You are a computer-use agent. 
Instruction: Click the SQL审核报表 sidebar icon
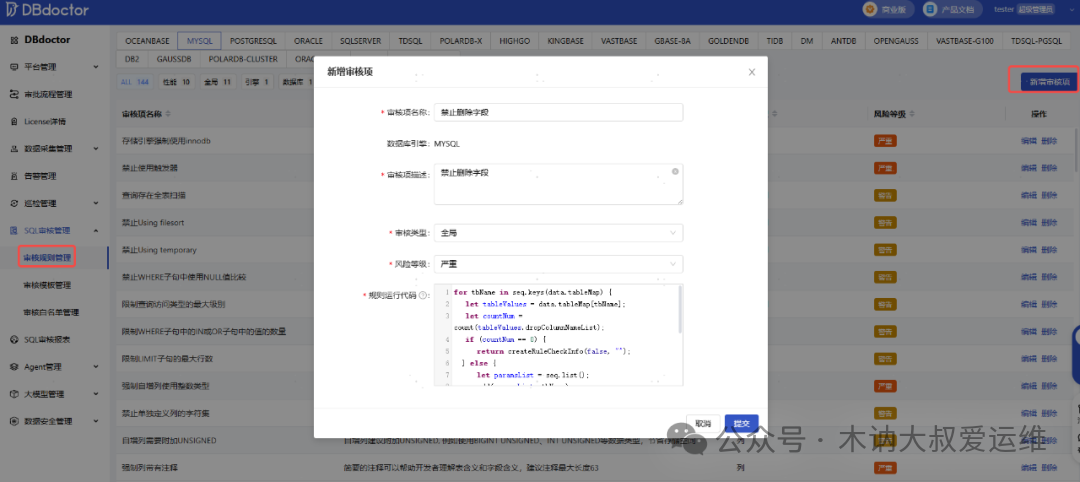coord(14,339)
